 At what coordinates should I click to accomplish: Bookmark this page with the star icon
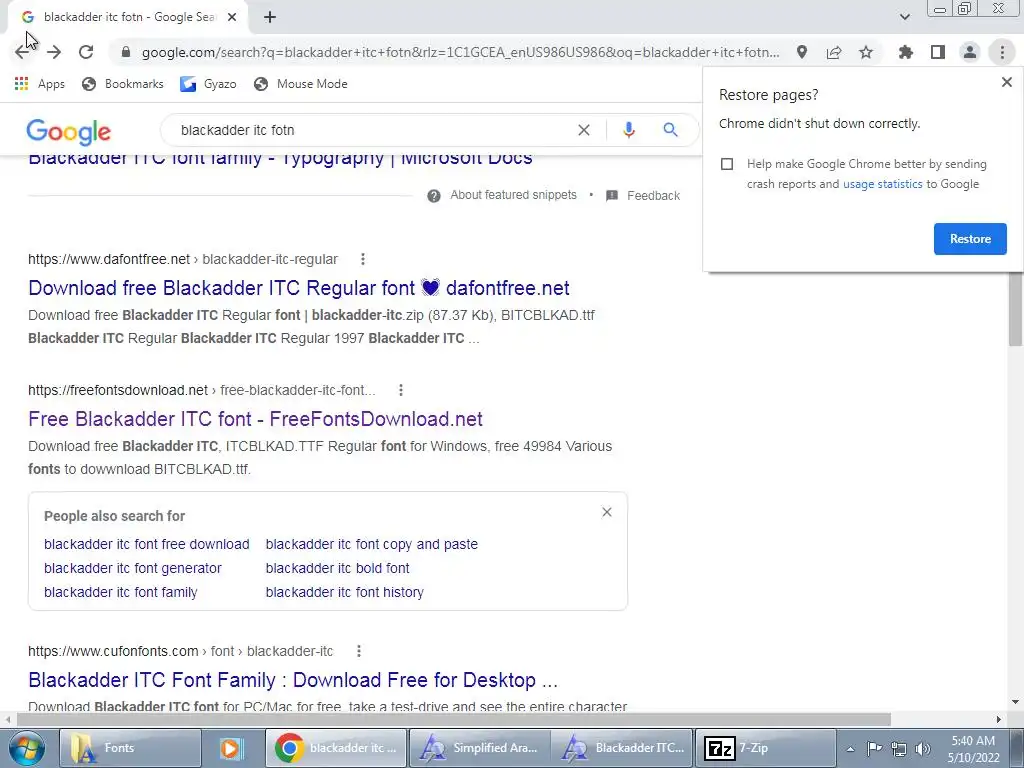tap(866, 52)
